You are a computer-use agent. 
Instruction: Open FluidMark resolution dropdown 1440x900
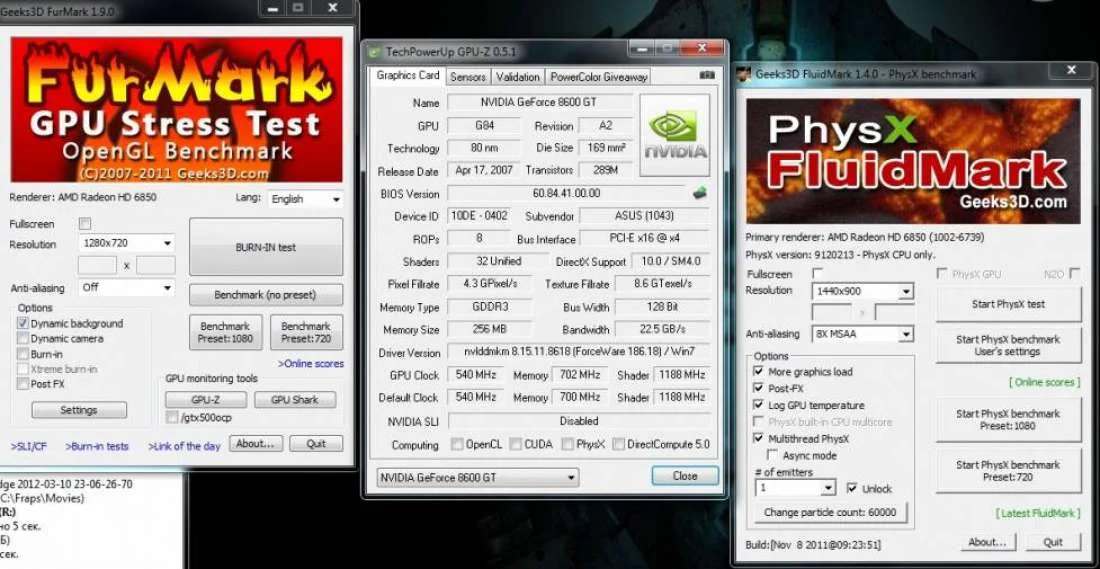(862, 291)
